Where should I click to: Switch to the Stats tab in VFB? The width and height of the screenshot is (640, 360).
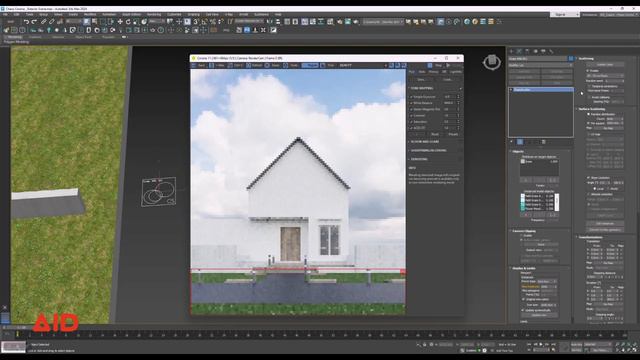pyautogui.click(x=422, y=71)
